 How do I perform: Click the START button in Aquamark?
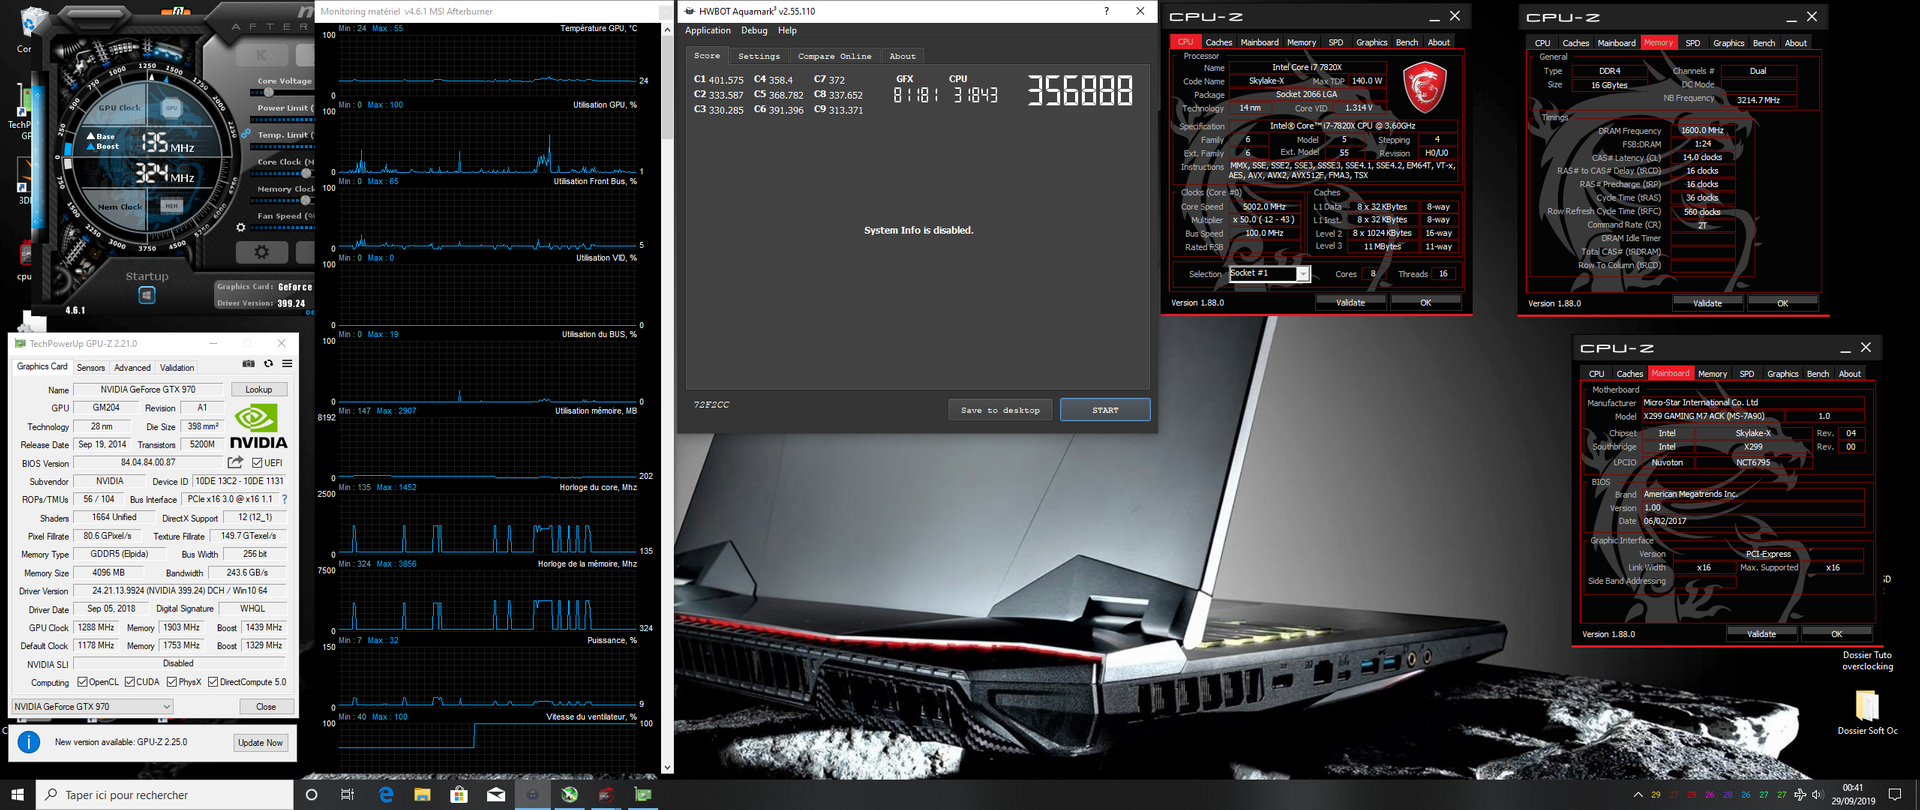(1105, 410)
